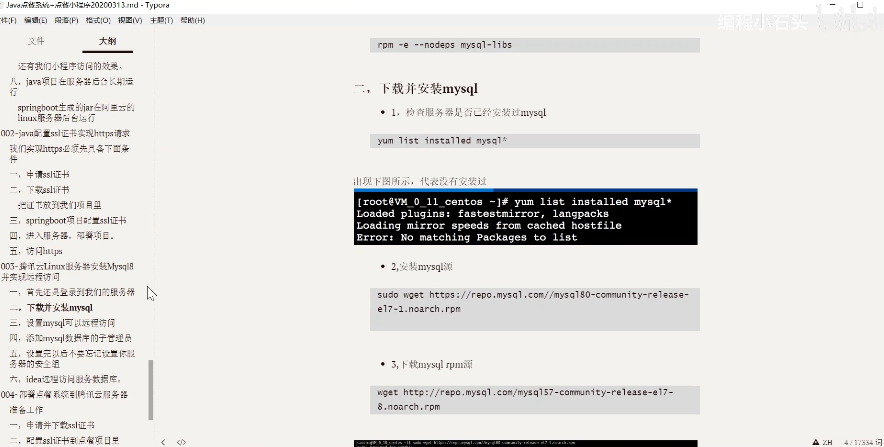The image size is (884, 447).
Task: Open the spell check warning icon
Action: click(816, 442)
